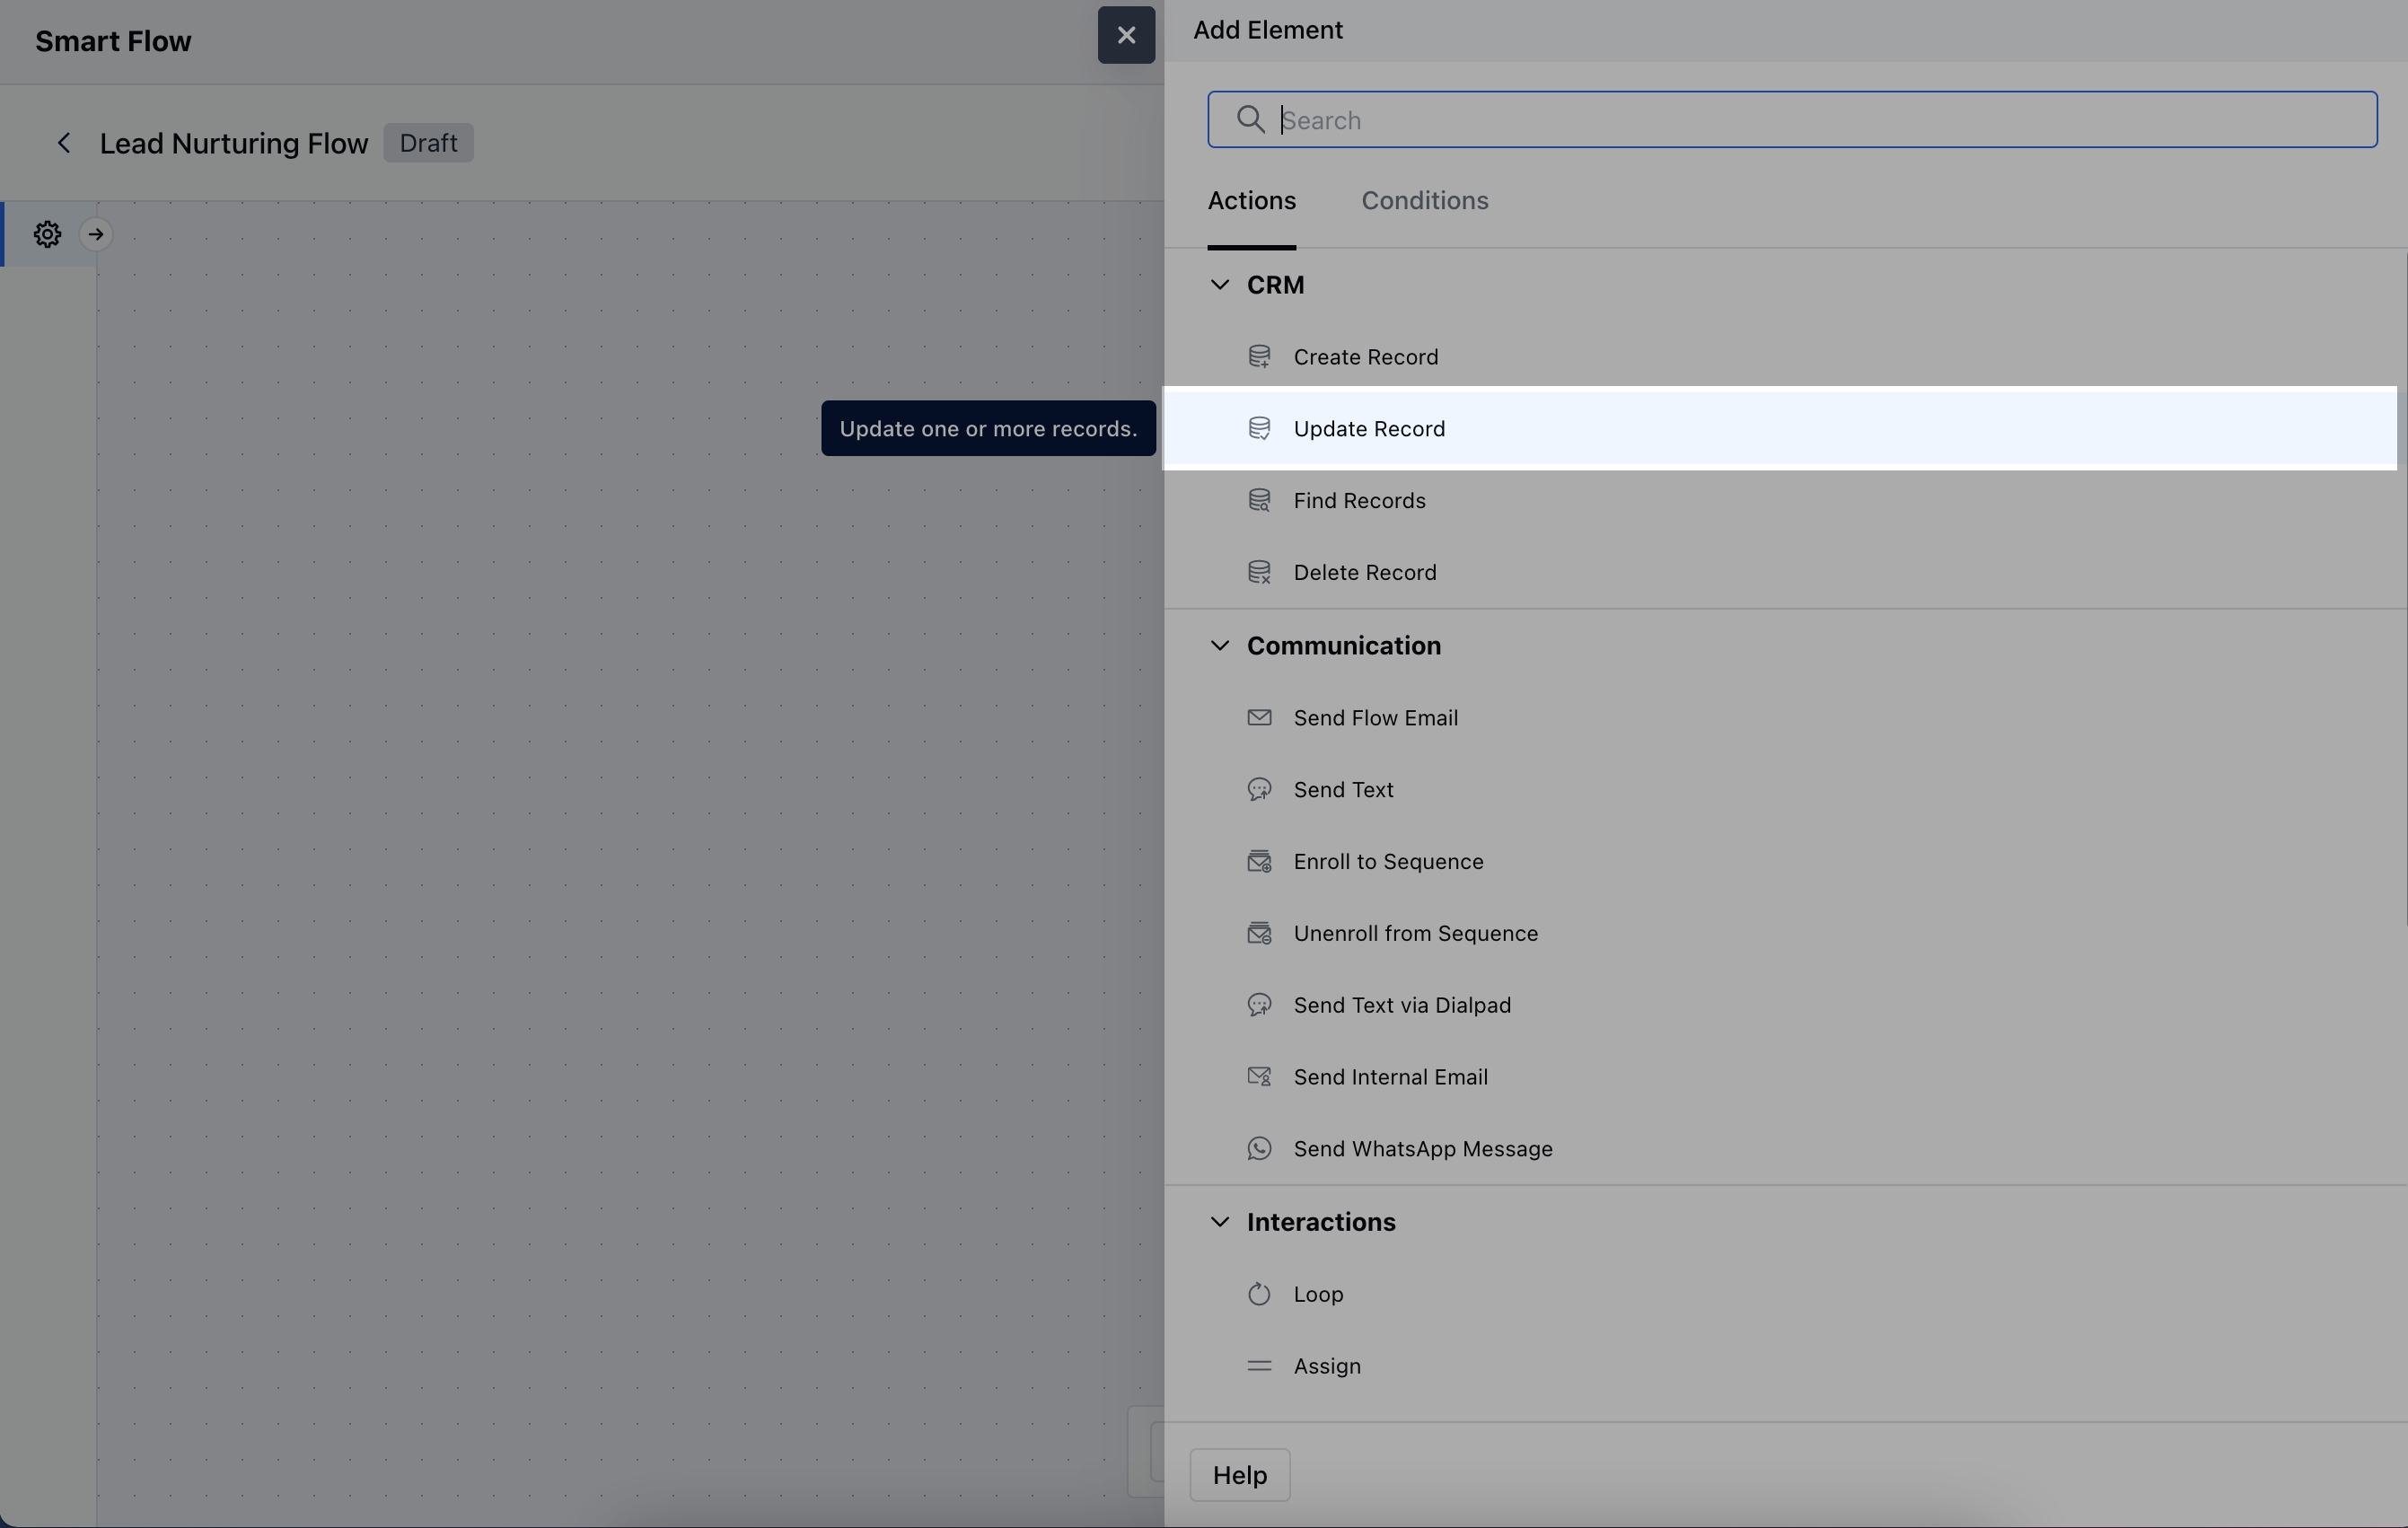Click the Loop circular arrow icon

tap(1259, 1294)
